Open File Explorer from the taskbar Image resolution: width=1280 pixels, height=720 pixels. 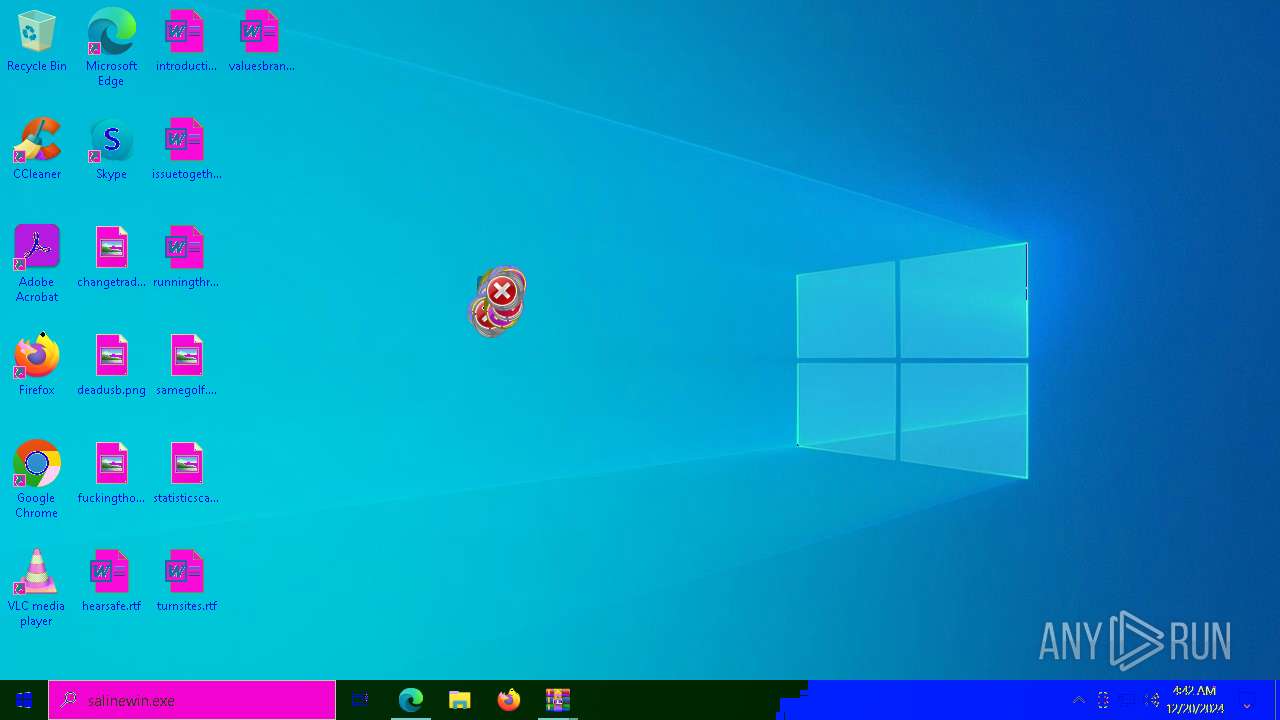pyautogui.click(x=459, y=700)
